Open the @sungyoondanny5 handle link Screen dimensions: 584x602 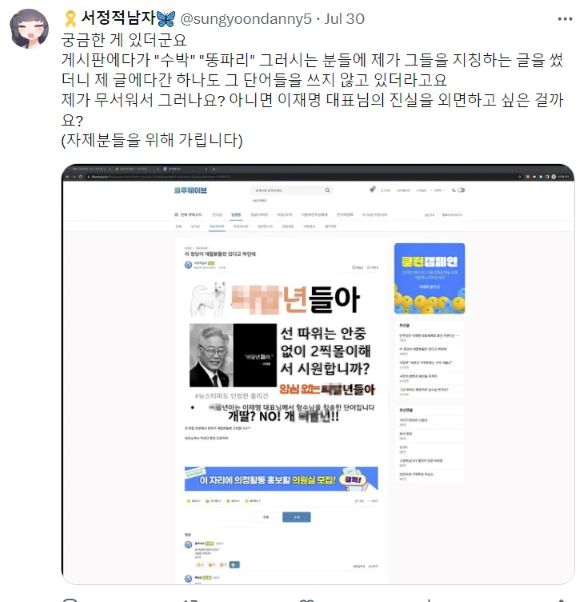246,19
